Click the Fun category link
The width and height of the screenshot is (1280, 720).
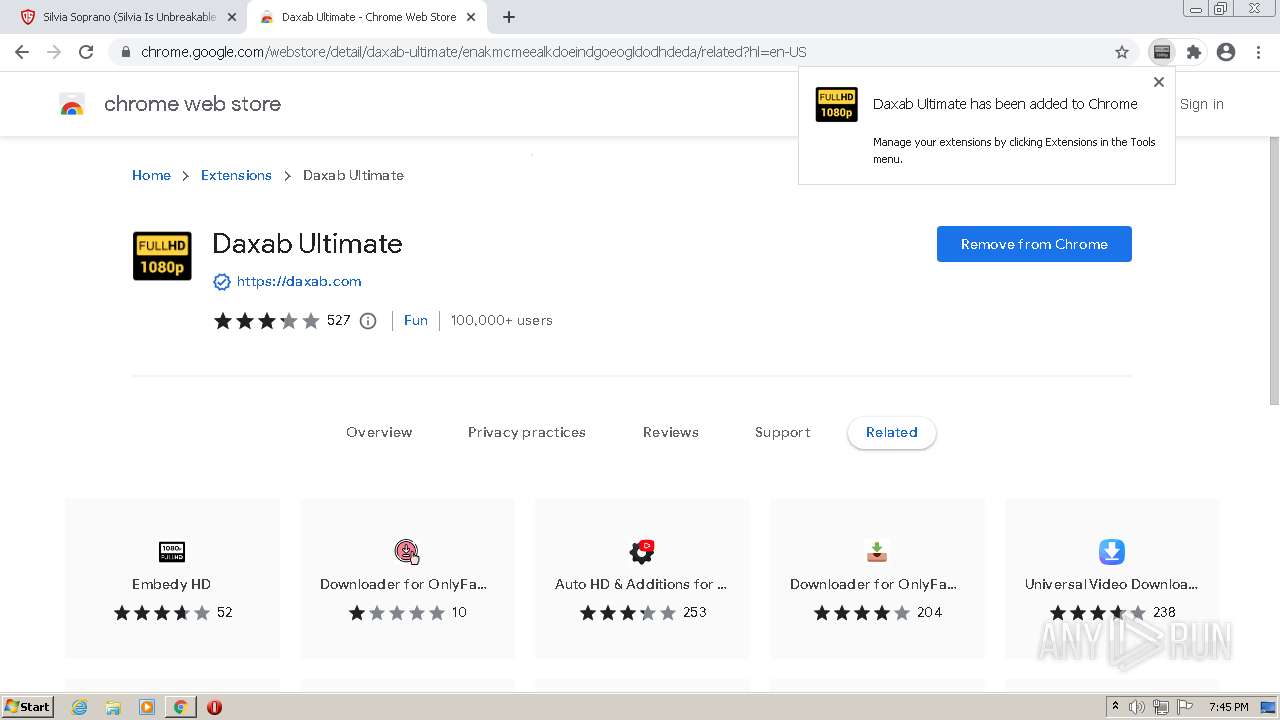[416, 321]
